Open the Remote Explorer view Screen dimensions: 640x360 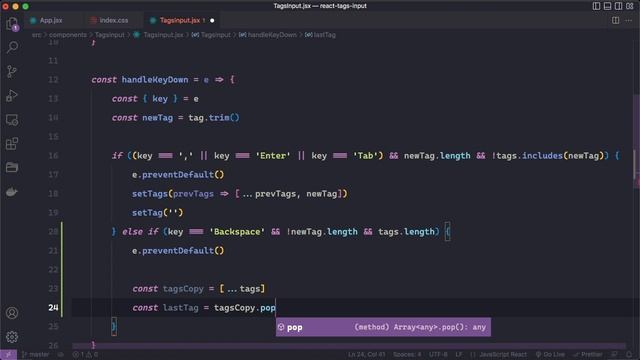[x=12, y=120]
